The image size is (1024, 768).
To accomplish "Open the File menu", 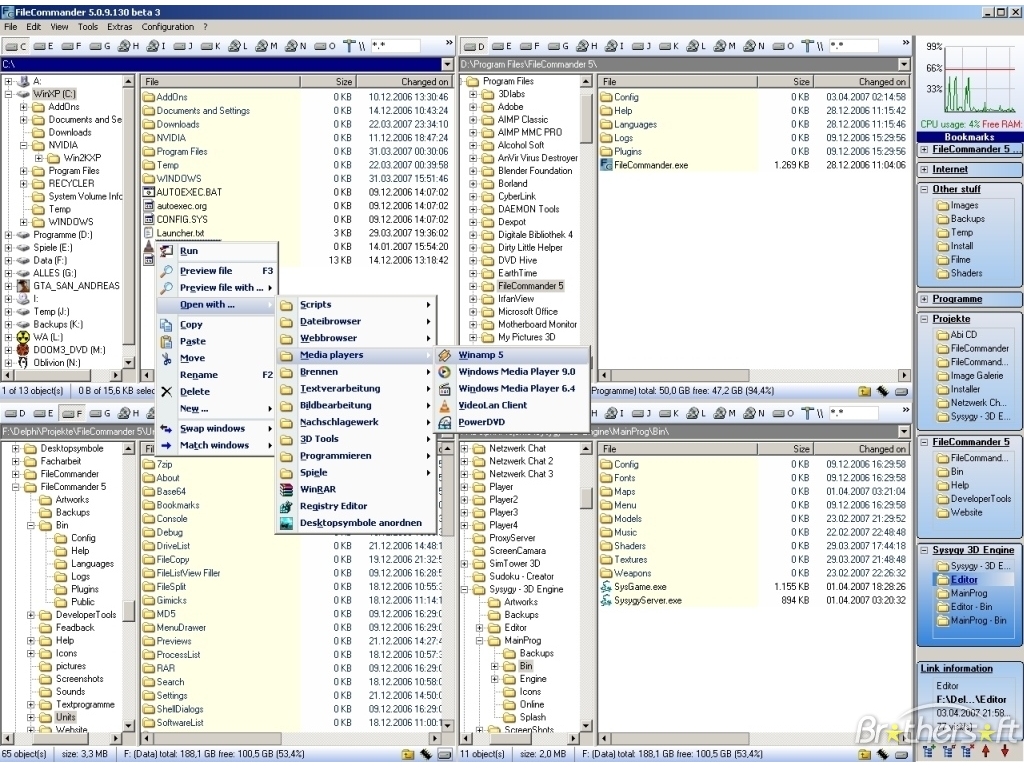I will click(x=10, y=27).
